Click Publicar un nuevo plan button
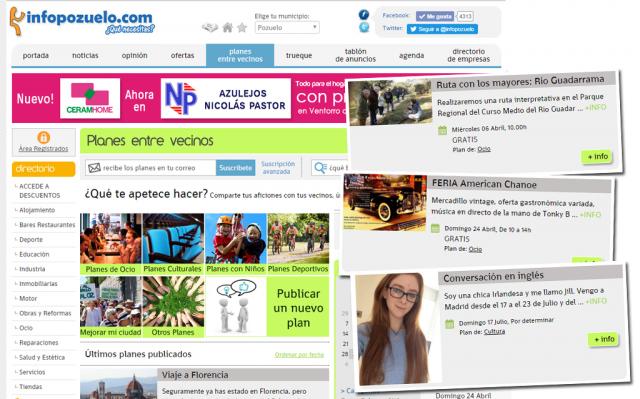 click(298, 307)
